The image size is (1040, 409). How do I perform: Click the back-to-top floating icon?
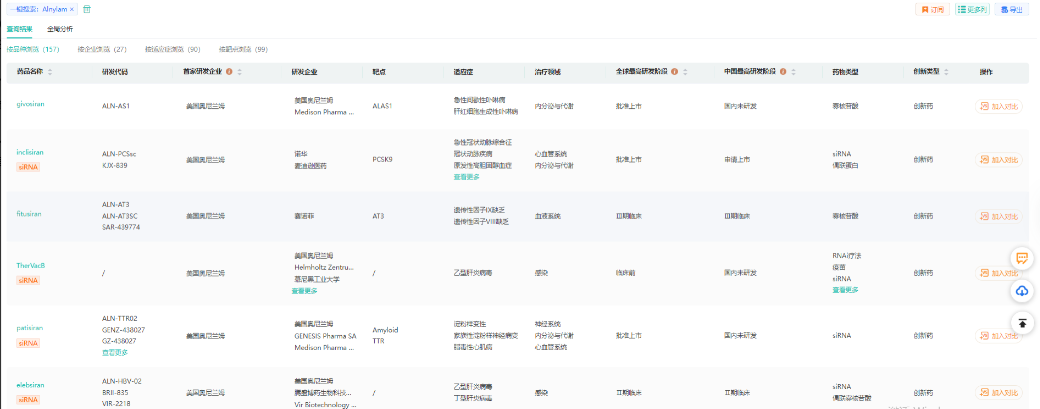pyautogui.click(x=1022, y=322)
